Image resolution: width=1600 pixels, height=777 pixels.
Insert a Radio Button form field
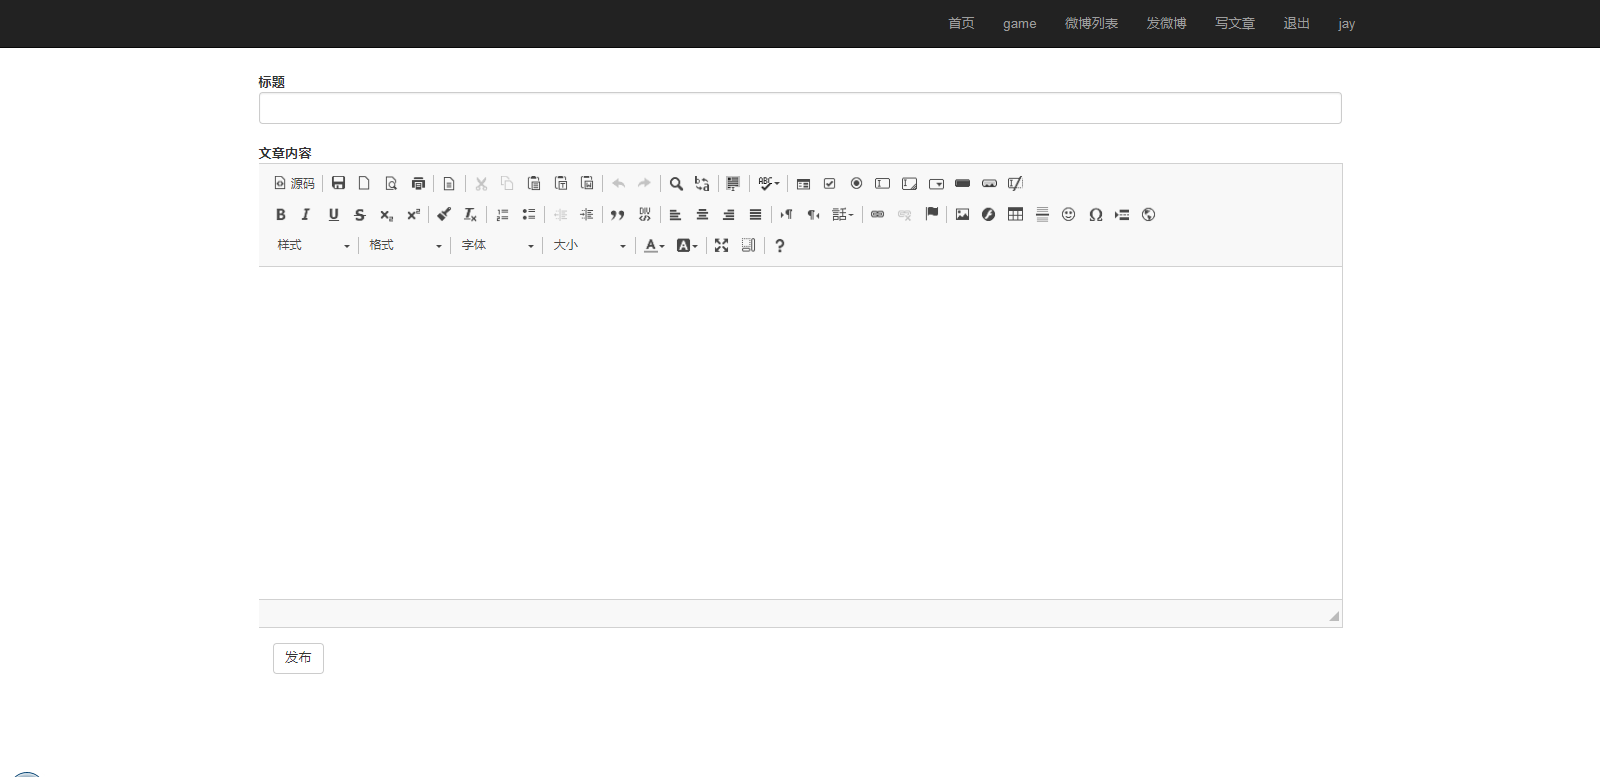[856, 184]
